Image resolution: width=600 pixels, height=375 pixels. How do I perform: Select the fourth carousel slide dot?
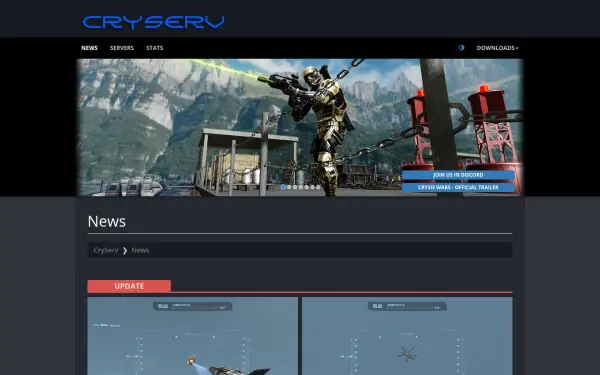tap(301, 187)
